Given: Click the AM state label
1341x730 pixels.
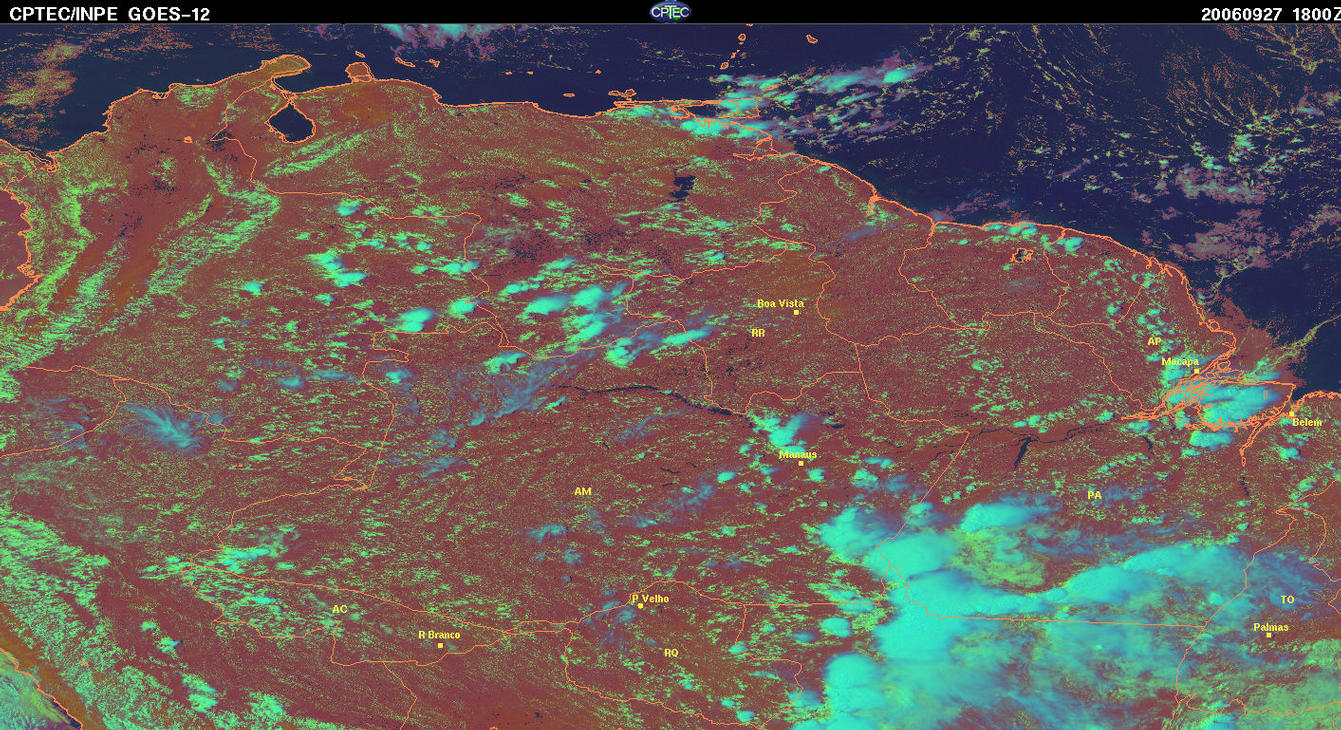Looking at the screenshot, I should [583, 492].
